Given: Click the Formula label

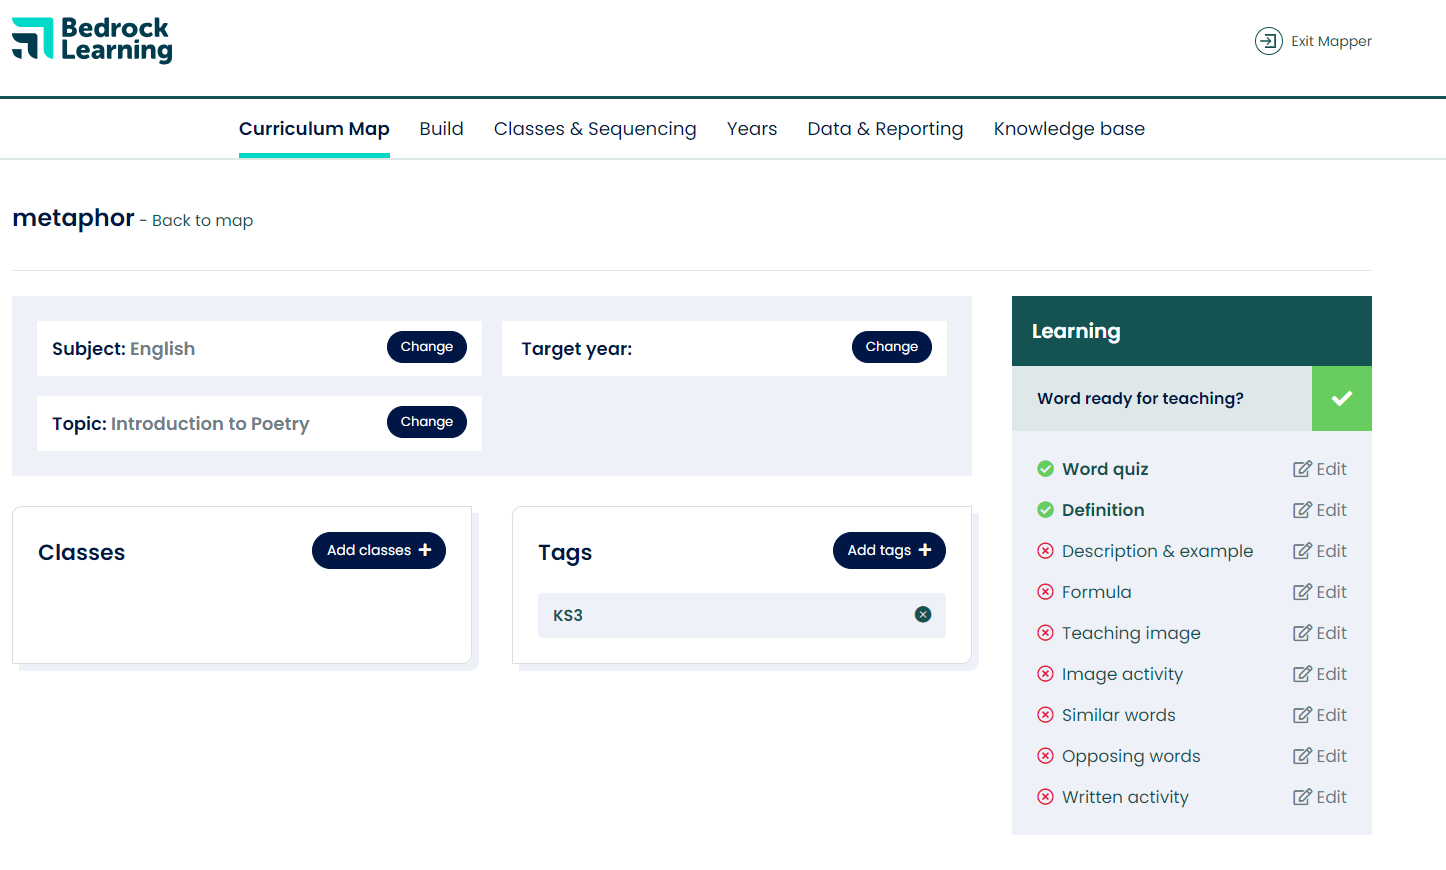Looking at the screenshot, I should coord(1096,592).
